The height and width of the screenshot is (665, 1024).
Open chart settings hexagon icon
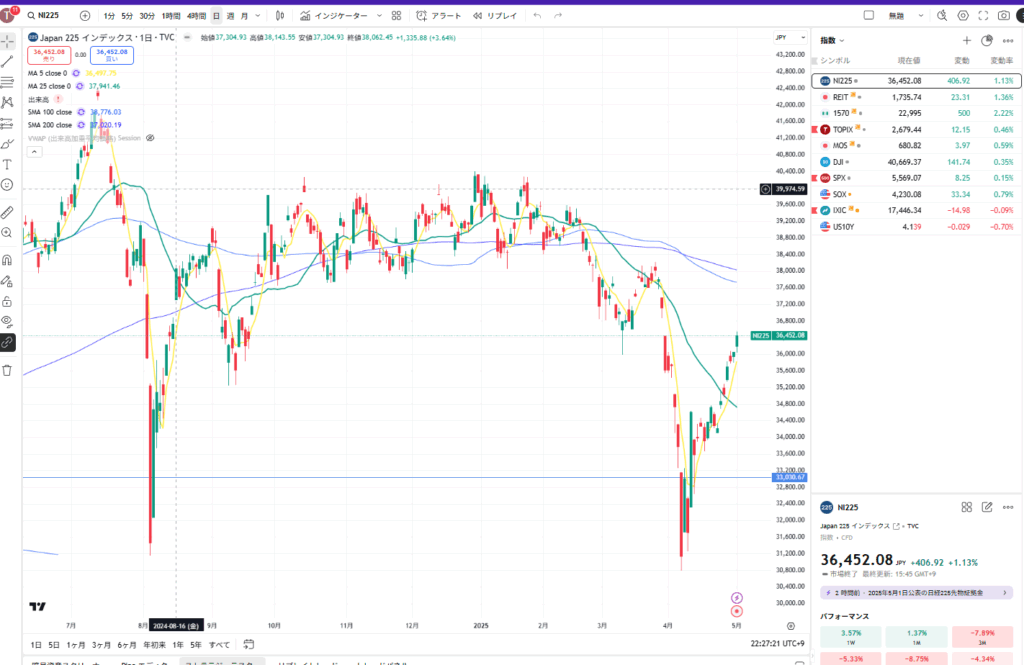pos(963,16)
